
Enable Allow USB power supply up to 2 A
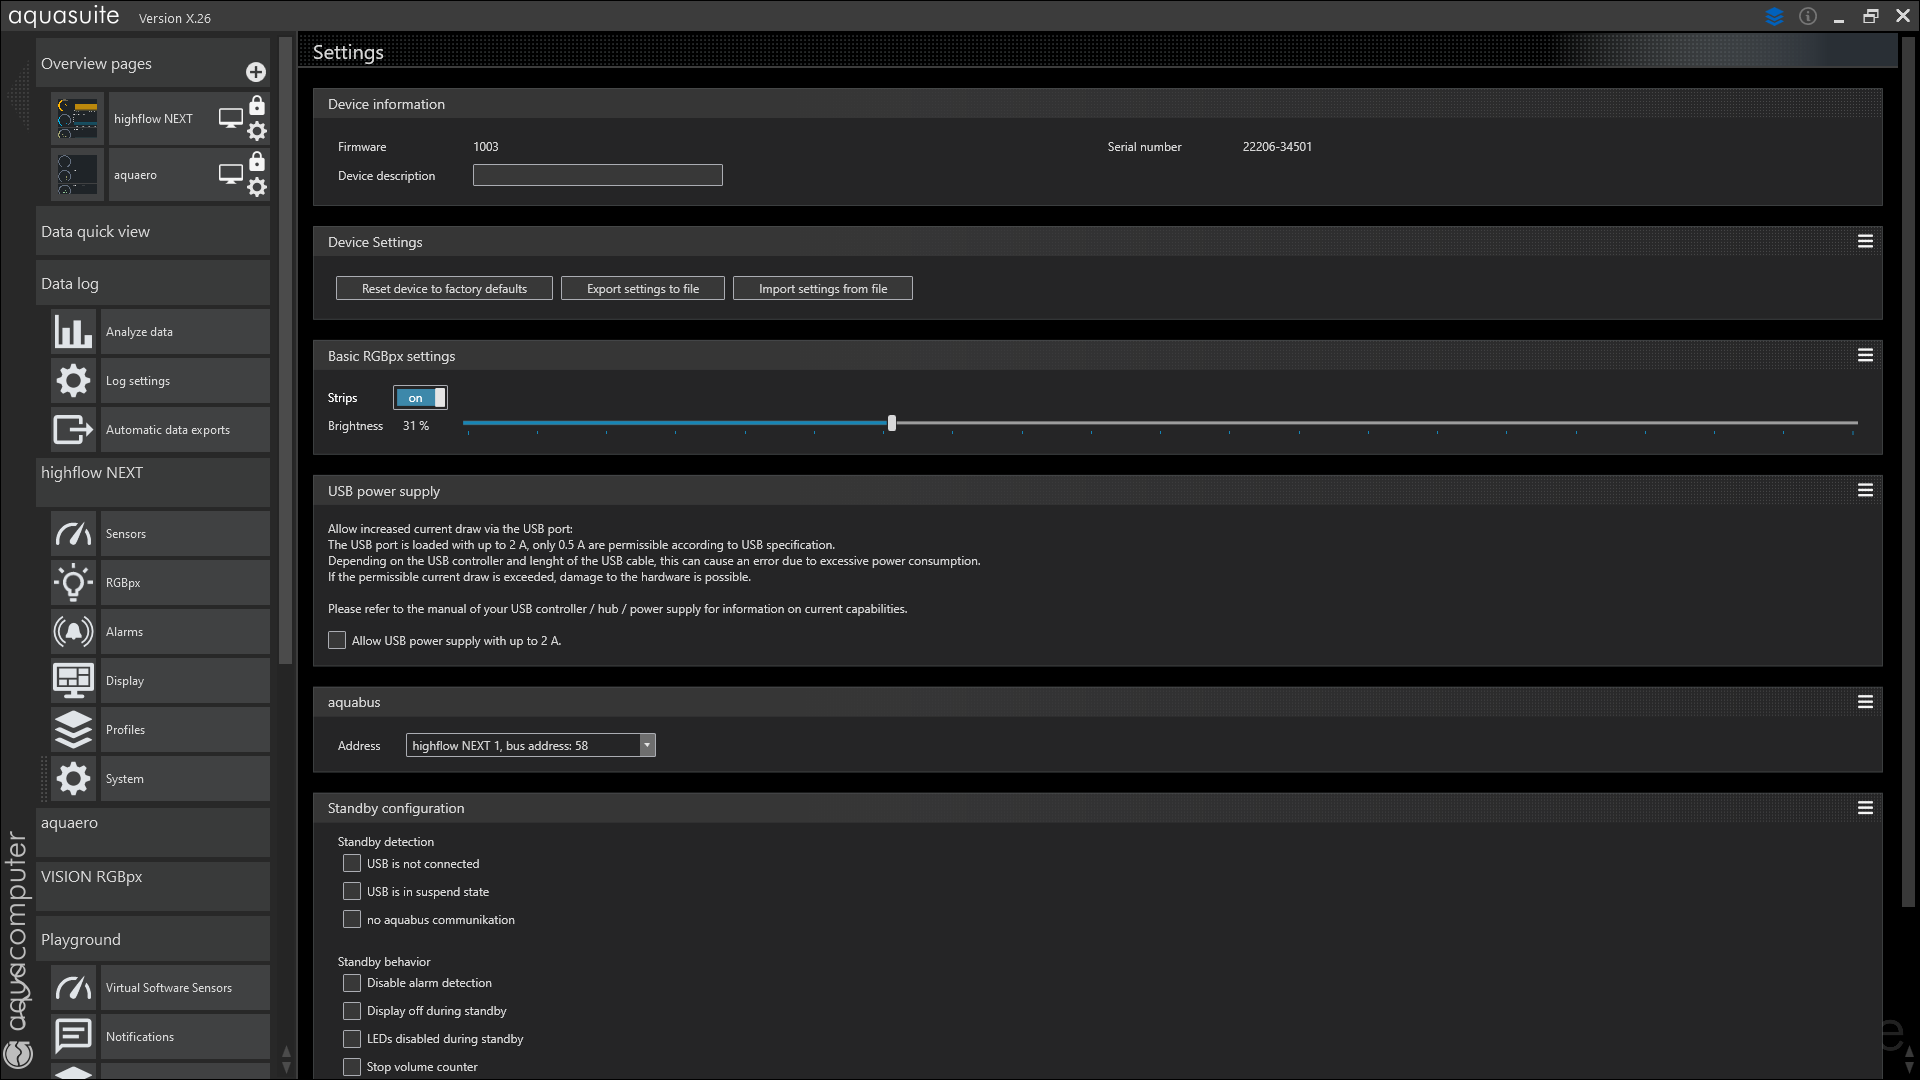coord(337,641)
